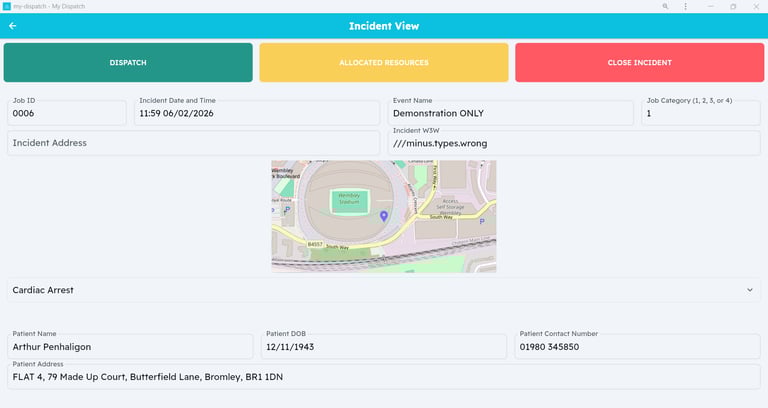Click the Job ID field
This screenshot has width=768, height=408.
click(67, 113)
